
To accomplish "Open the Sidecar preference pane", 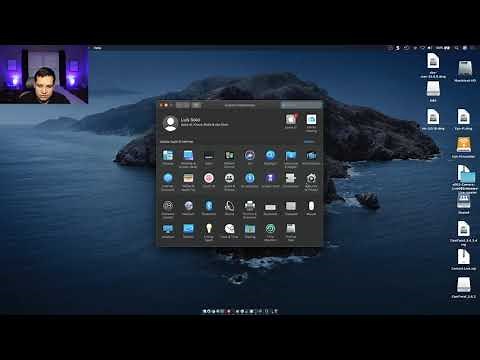I will pyautogui.click(x=188, y=231).
